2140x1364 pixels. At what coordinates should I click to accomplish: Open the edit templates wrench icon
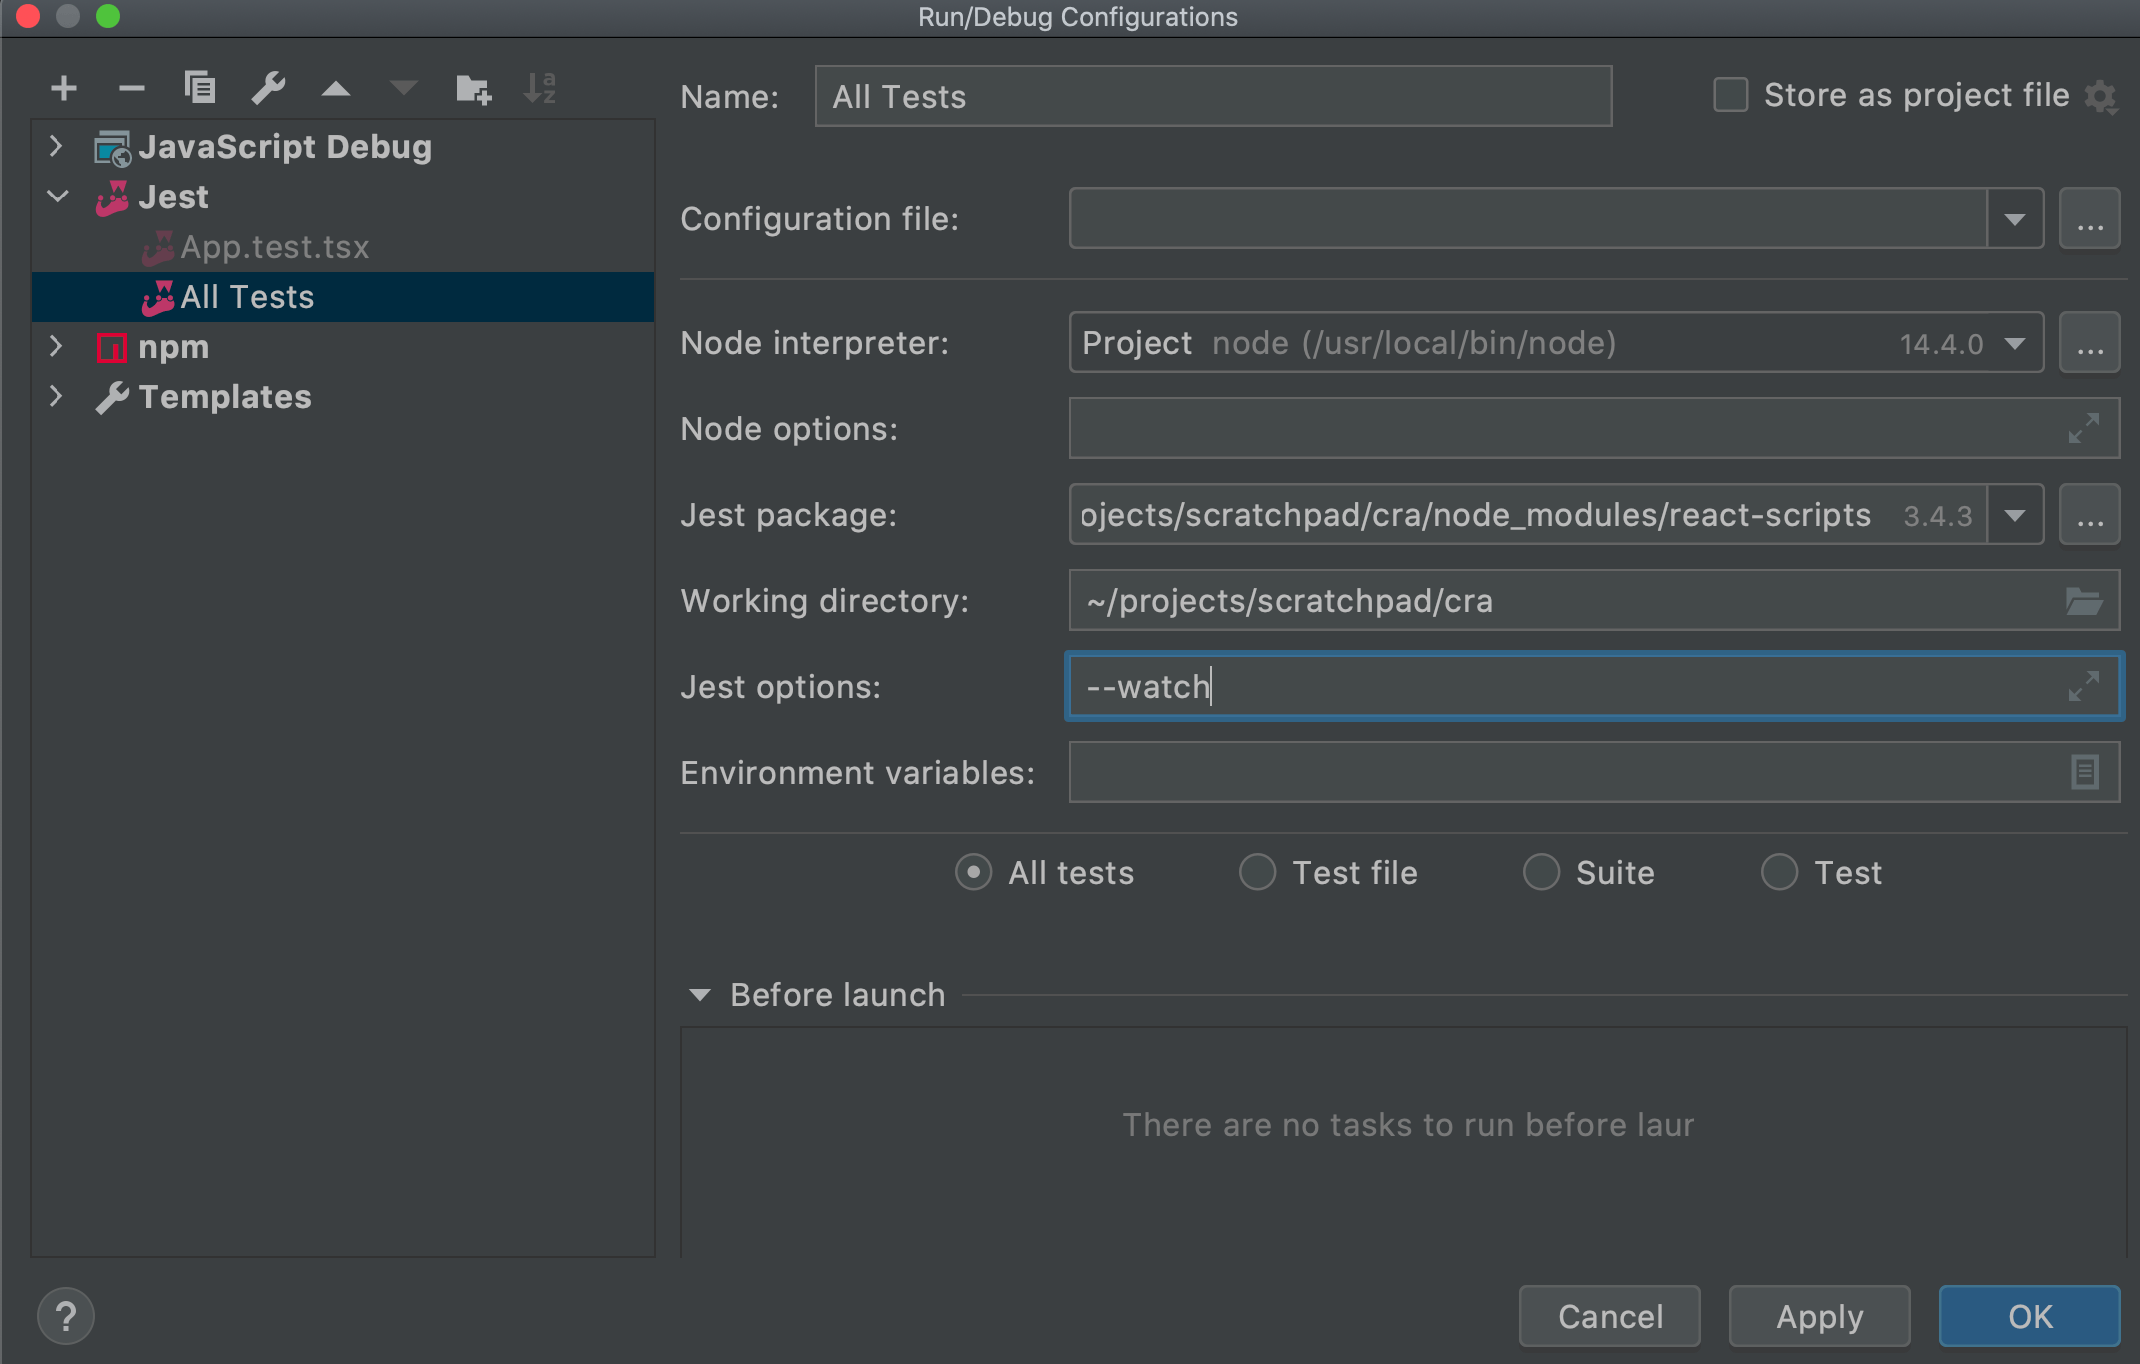click(x=268, y=88)
